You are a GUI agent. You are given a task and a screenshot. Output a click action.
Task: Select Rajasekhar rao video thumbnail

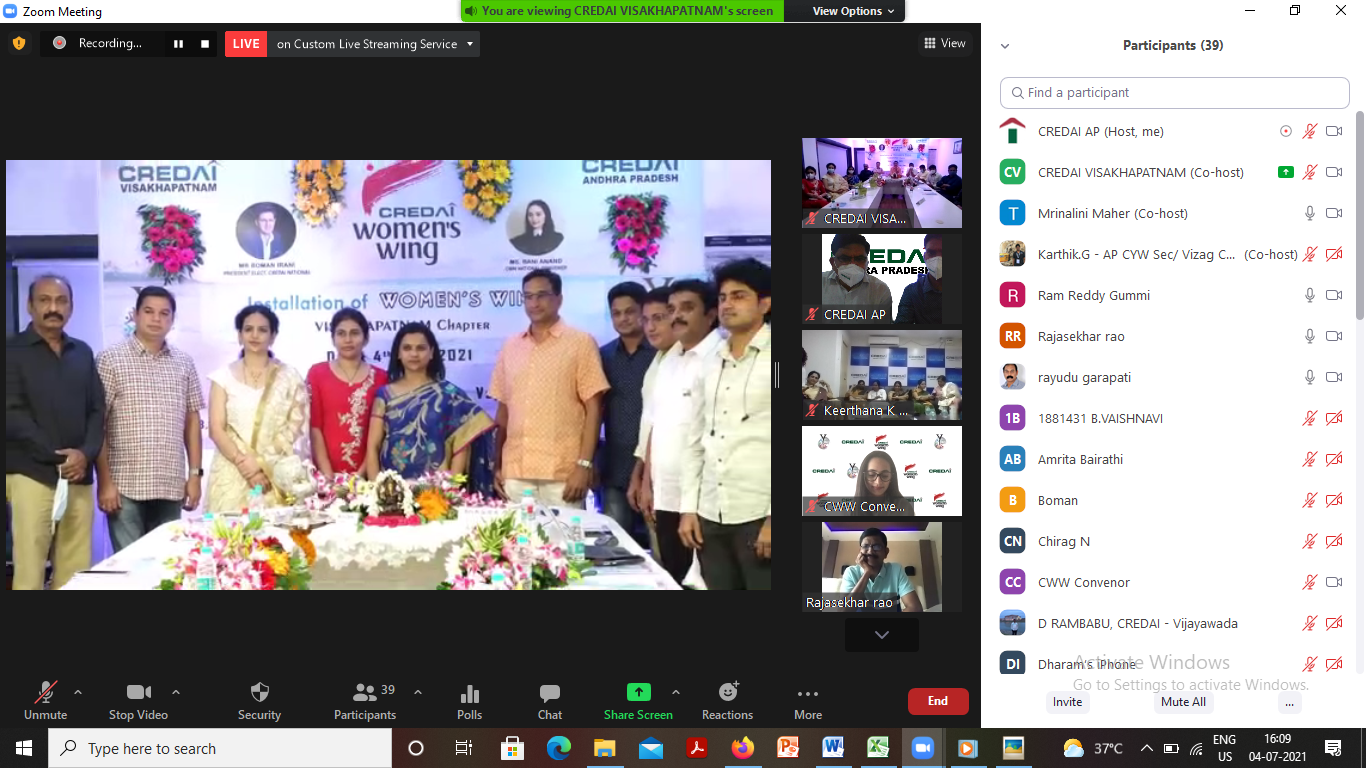pos(882,567)
